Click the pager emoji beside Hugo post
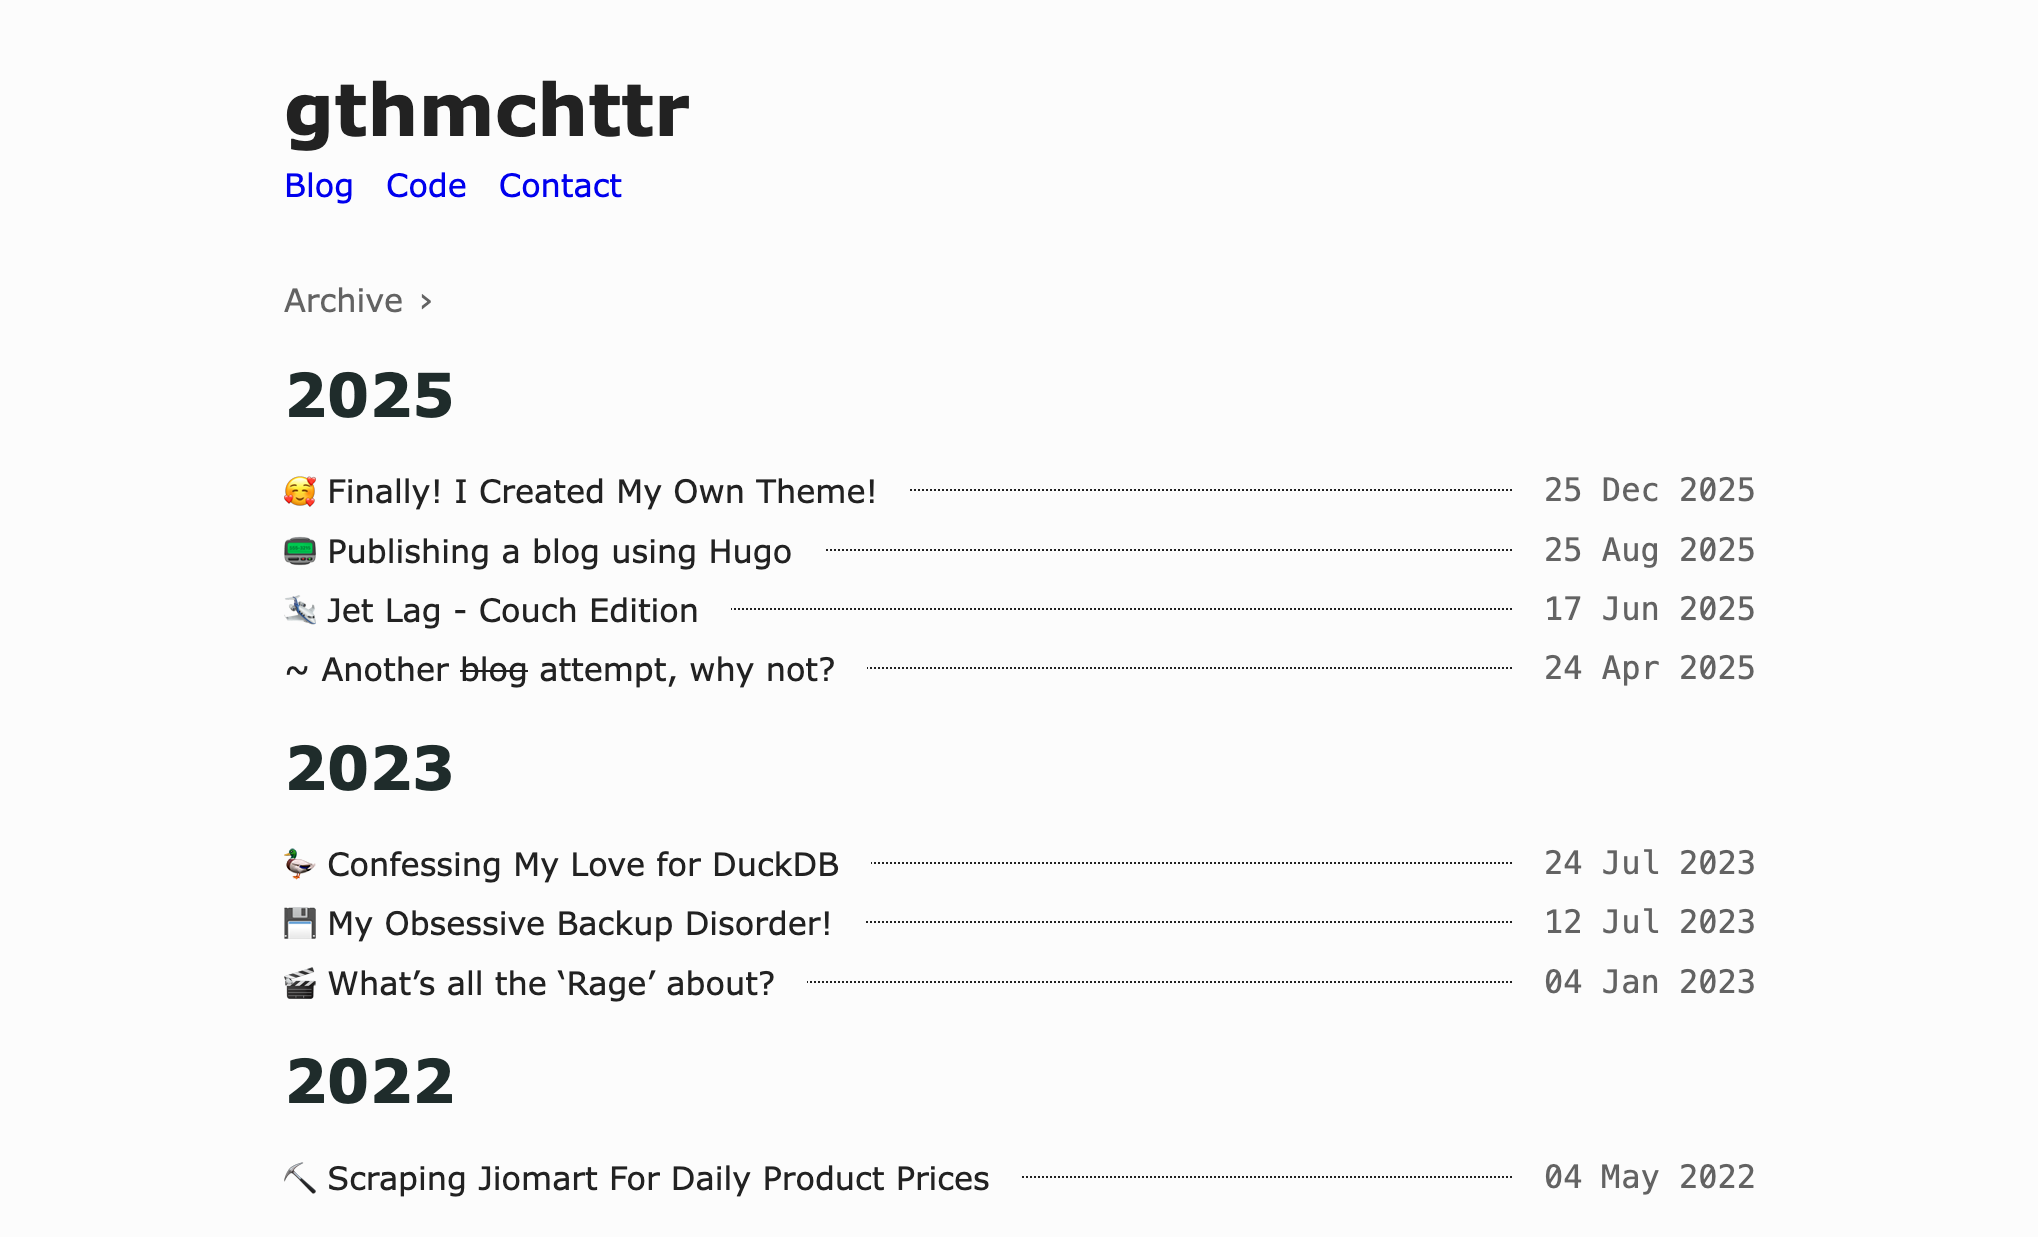This screenshot has width=2038, height=1238. [300, 551]
